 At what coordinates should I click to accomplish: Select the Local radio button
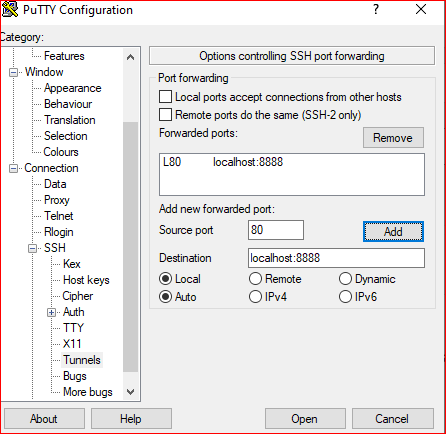click(165, 279)
